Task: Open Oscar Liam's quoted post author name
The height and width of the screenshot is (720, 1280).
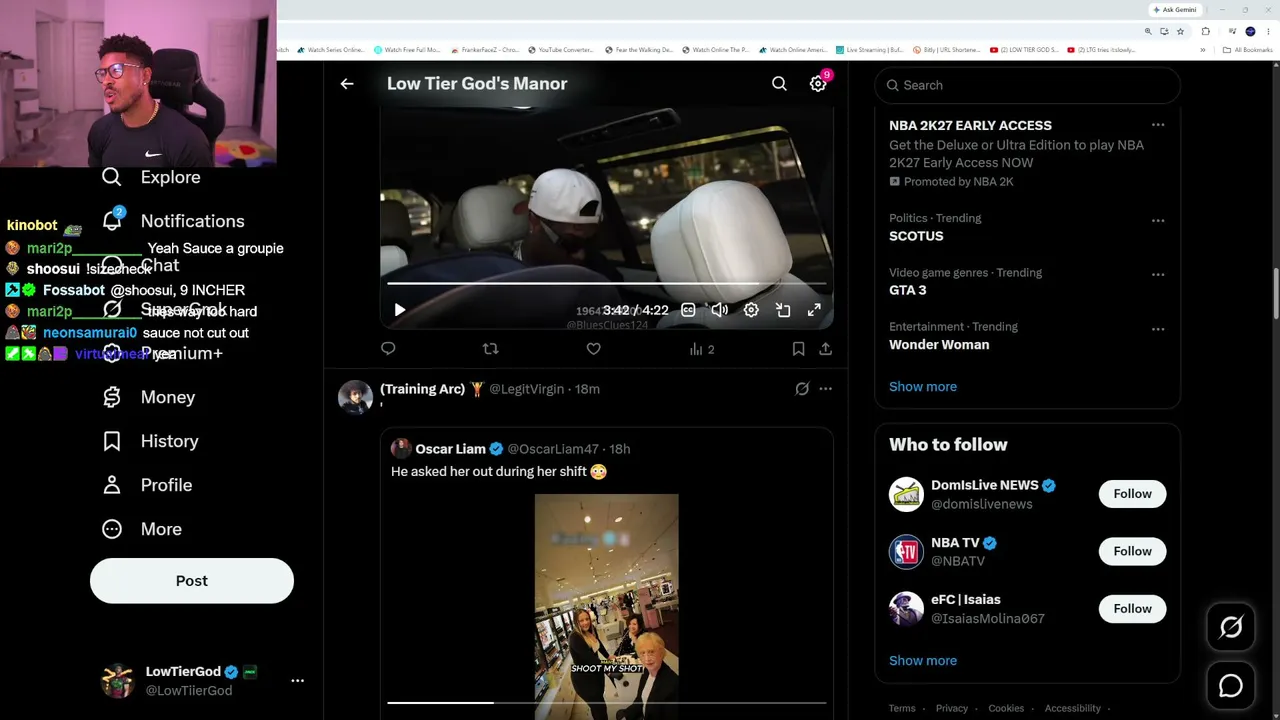Action: (450, 449)
